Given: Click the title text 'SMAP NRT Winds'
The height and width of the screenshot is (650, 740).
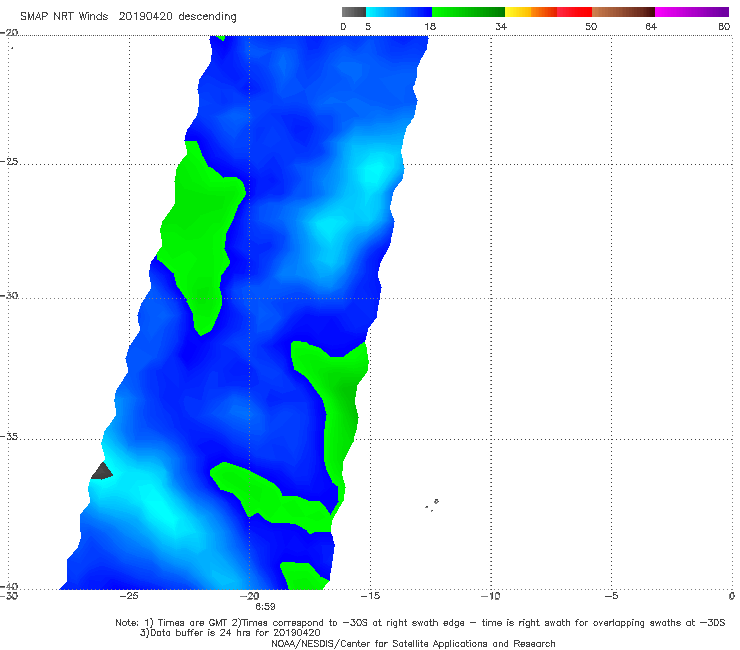Looking at the screenshot, I should coord(64,17).
